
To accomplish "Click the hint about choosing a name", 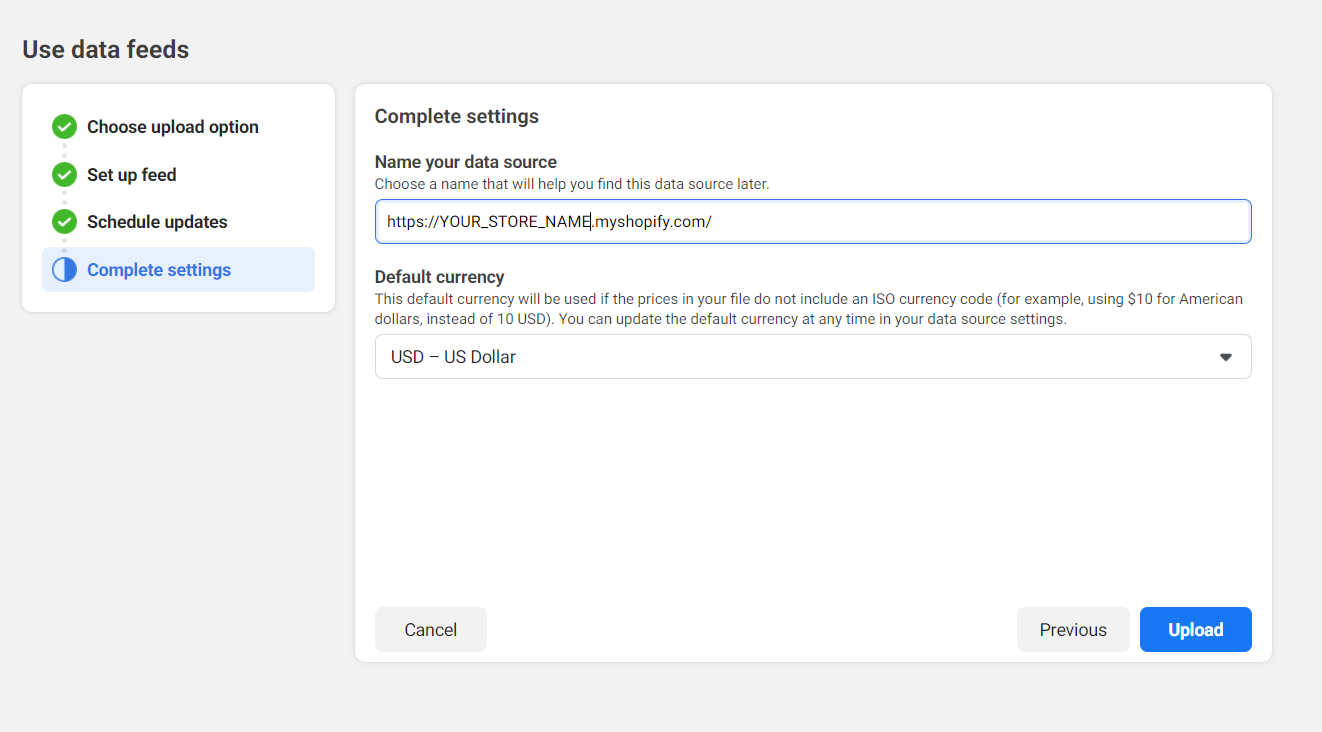I will pos(572,184).
